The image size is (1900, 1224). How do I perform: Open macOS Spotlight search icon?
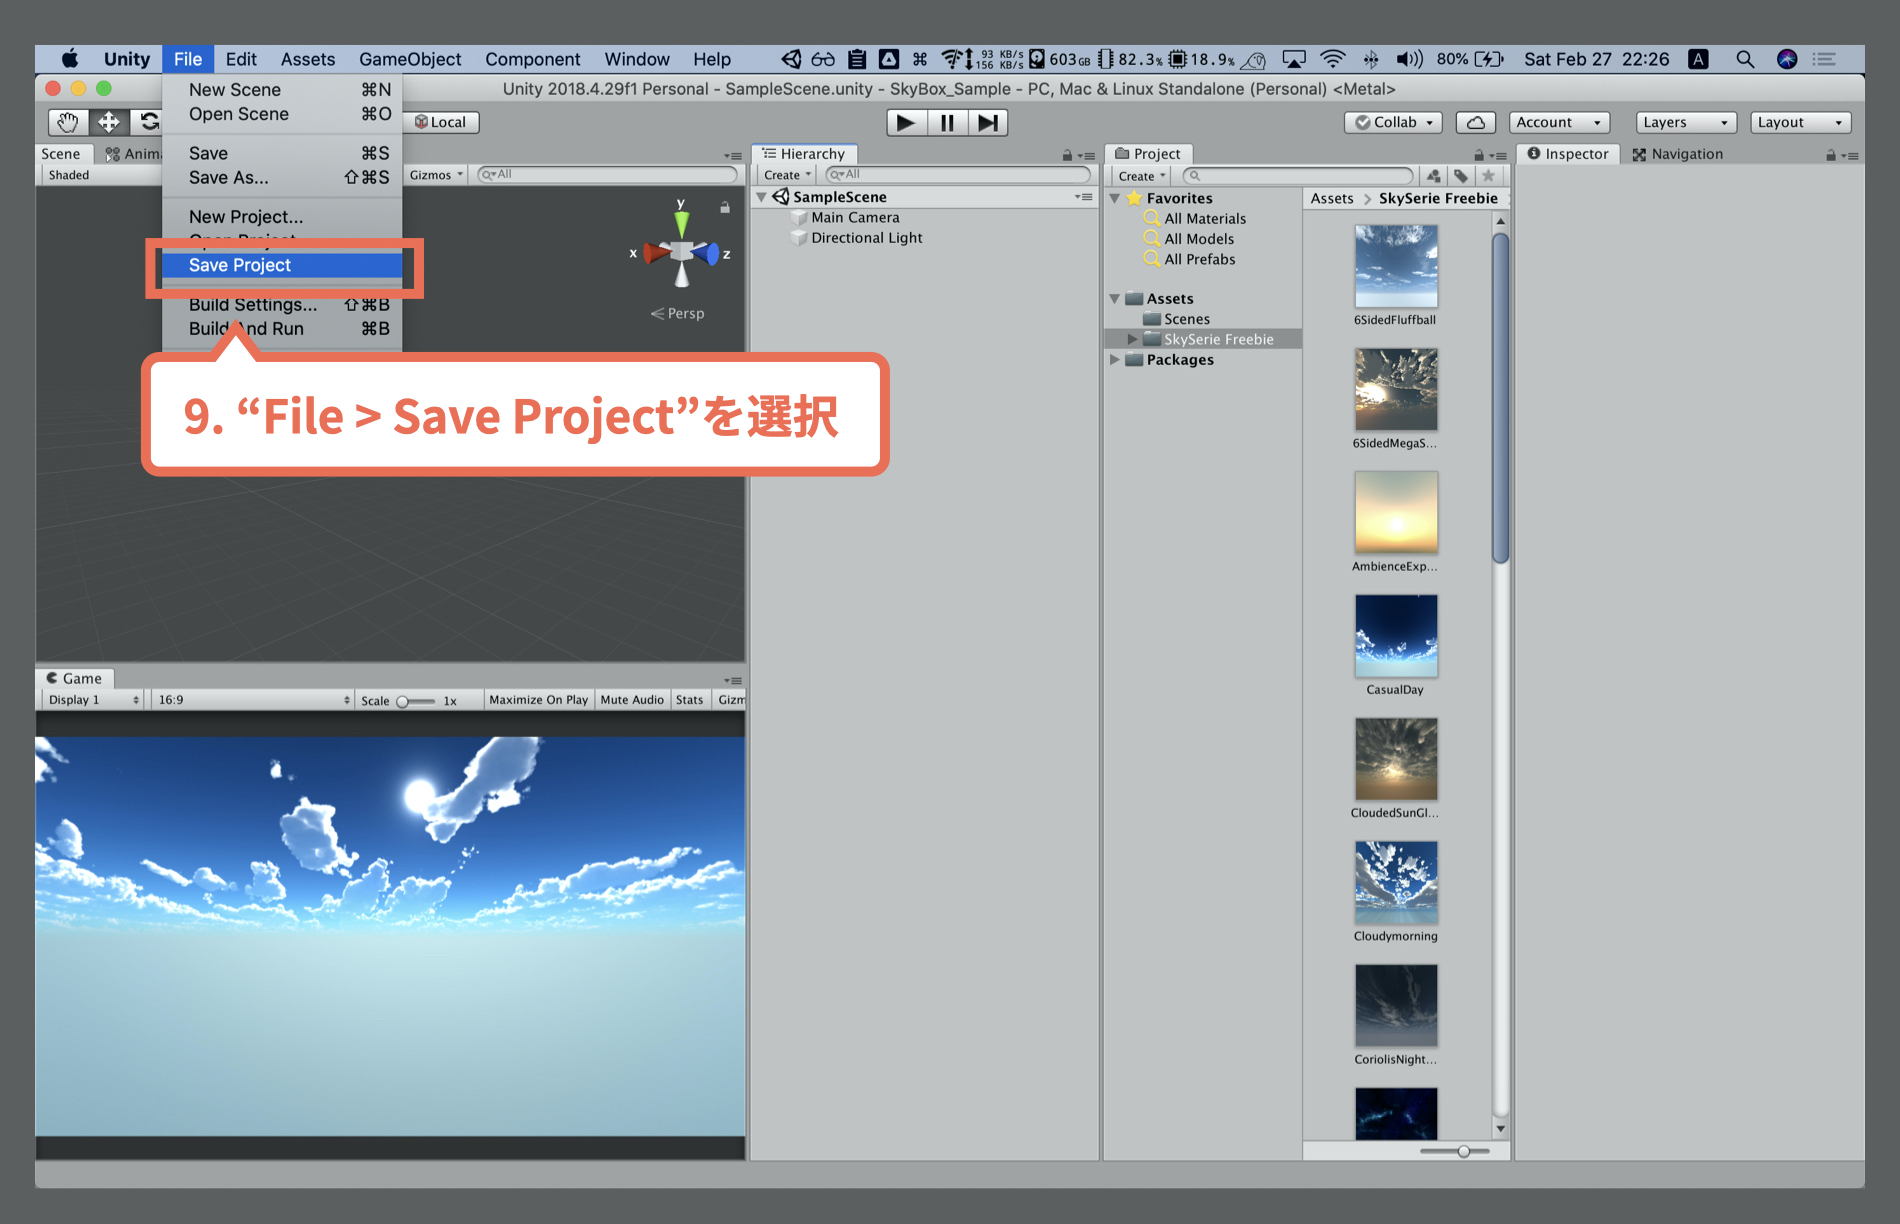(x=1745, y=59)
